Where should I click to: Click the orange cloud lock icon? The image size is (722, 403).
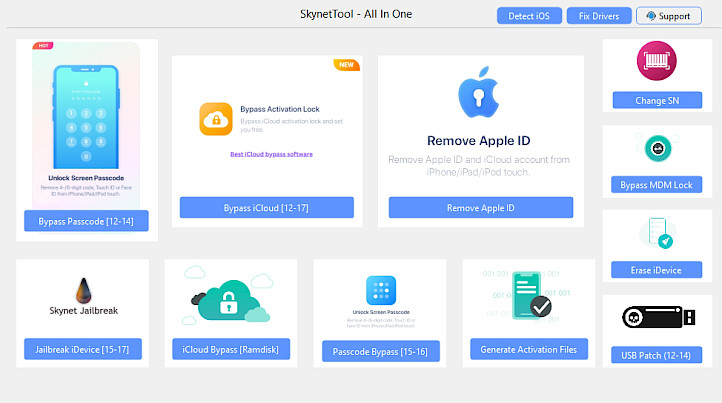coord(215,119)
